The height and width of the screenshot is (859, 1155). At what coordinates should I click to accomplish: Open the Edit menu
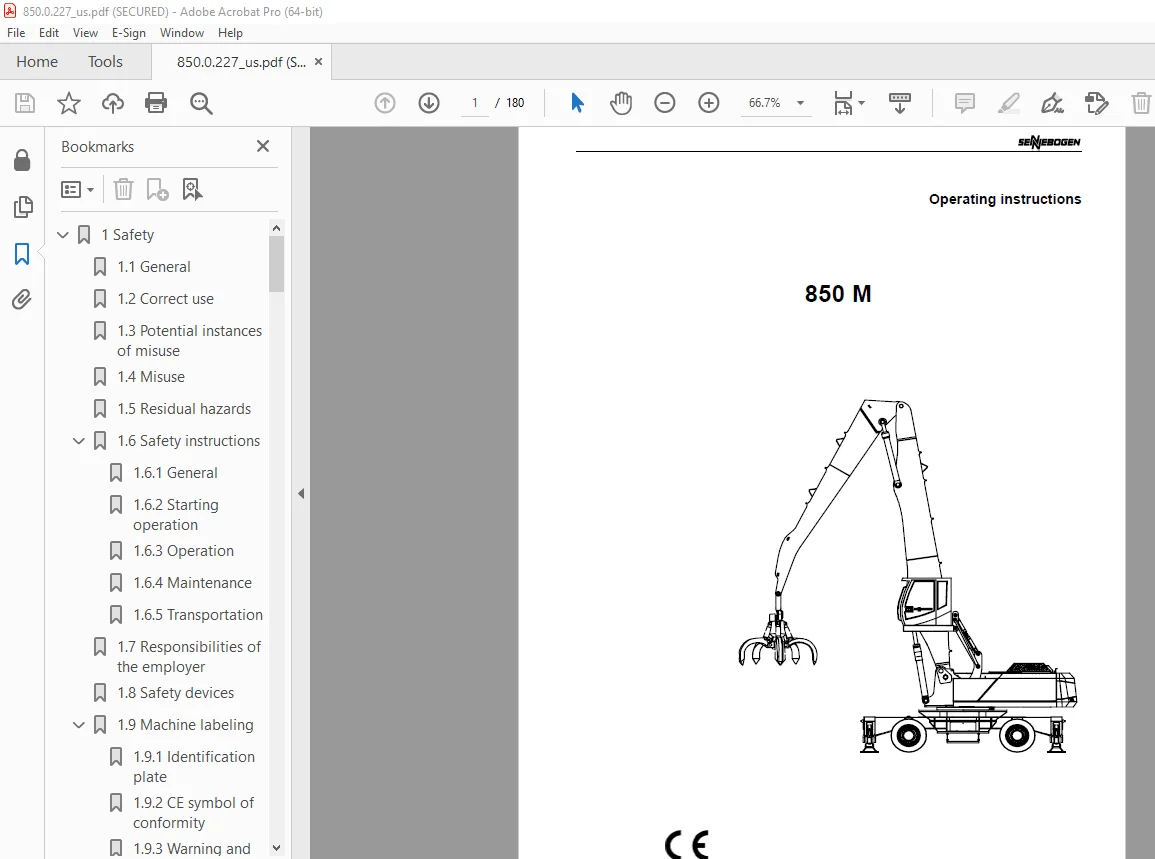coord(49,33)
